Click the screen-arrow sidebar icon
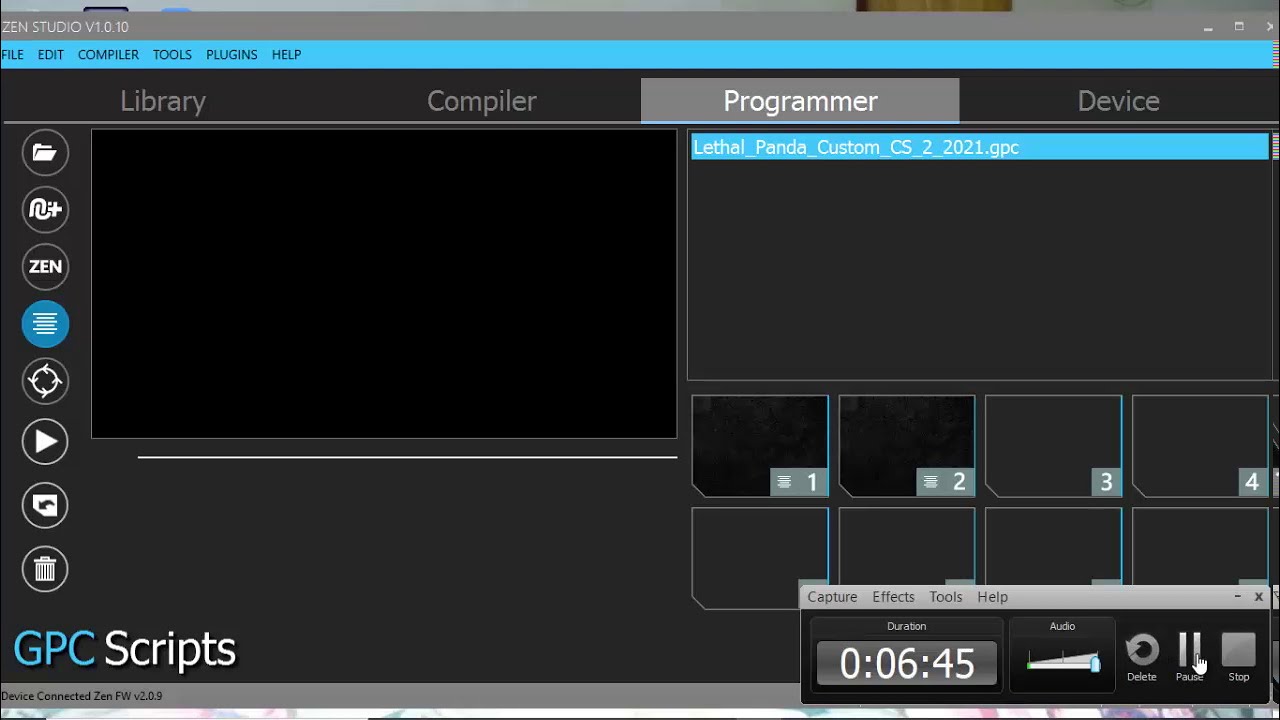This screenshot has height=720, width=1280. (x=45, y=506)
